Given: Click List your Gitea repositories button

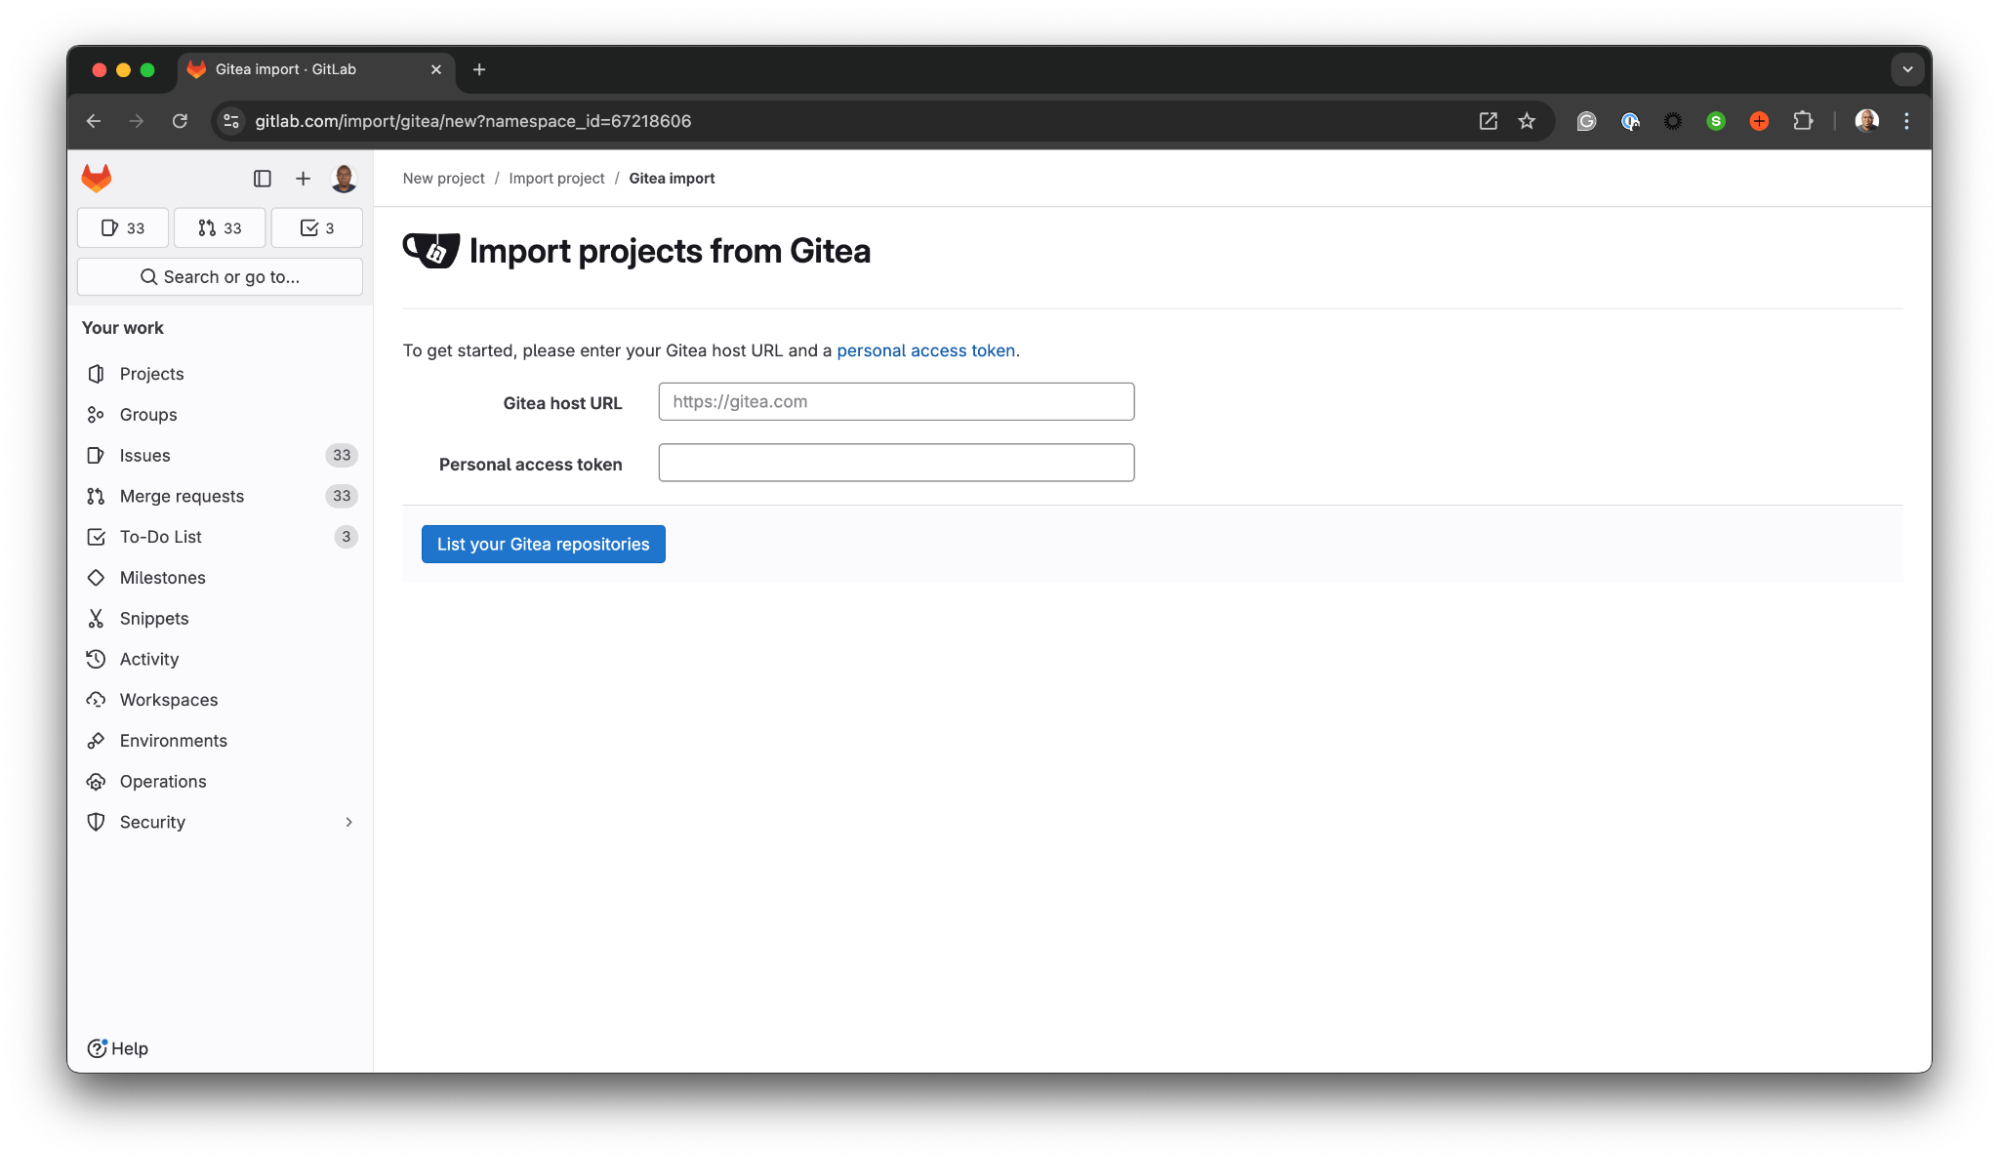Looking at the screenshot, I should (542, 542).
